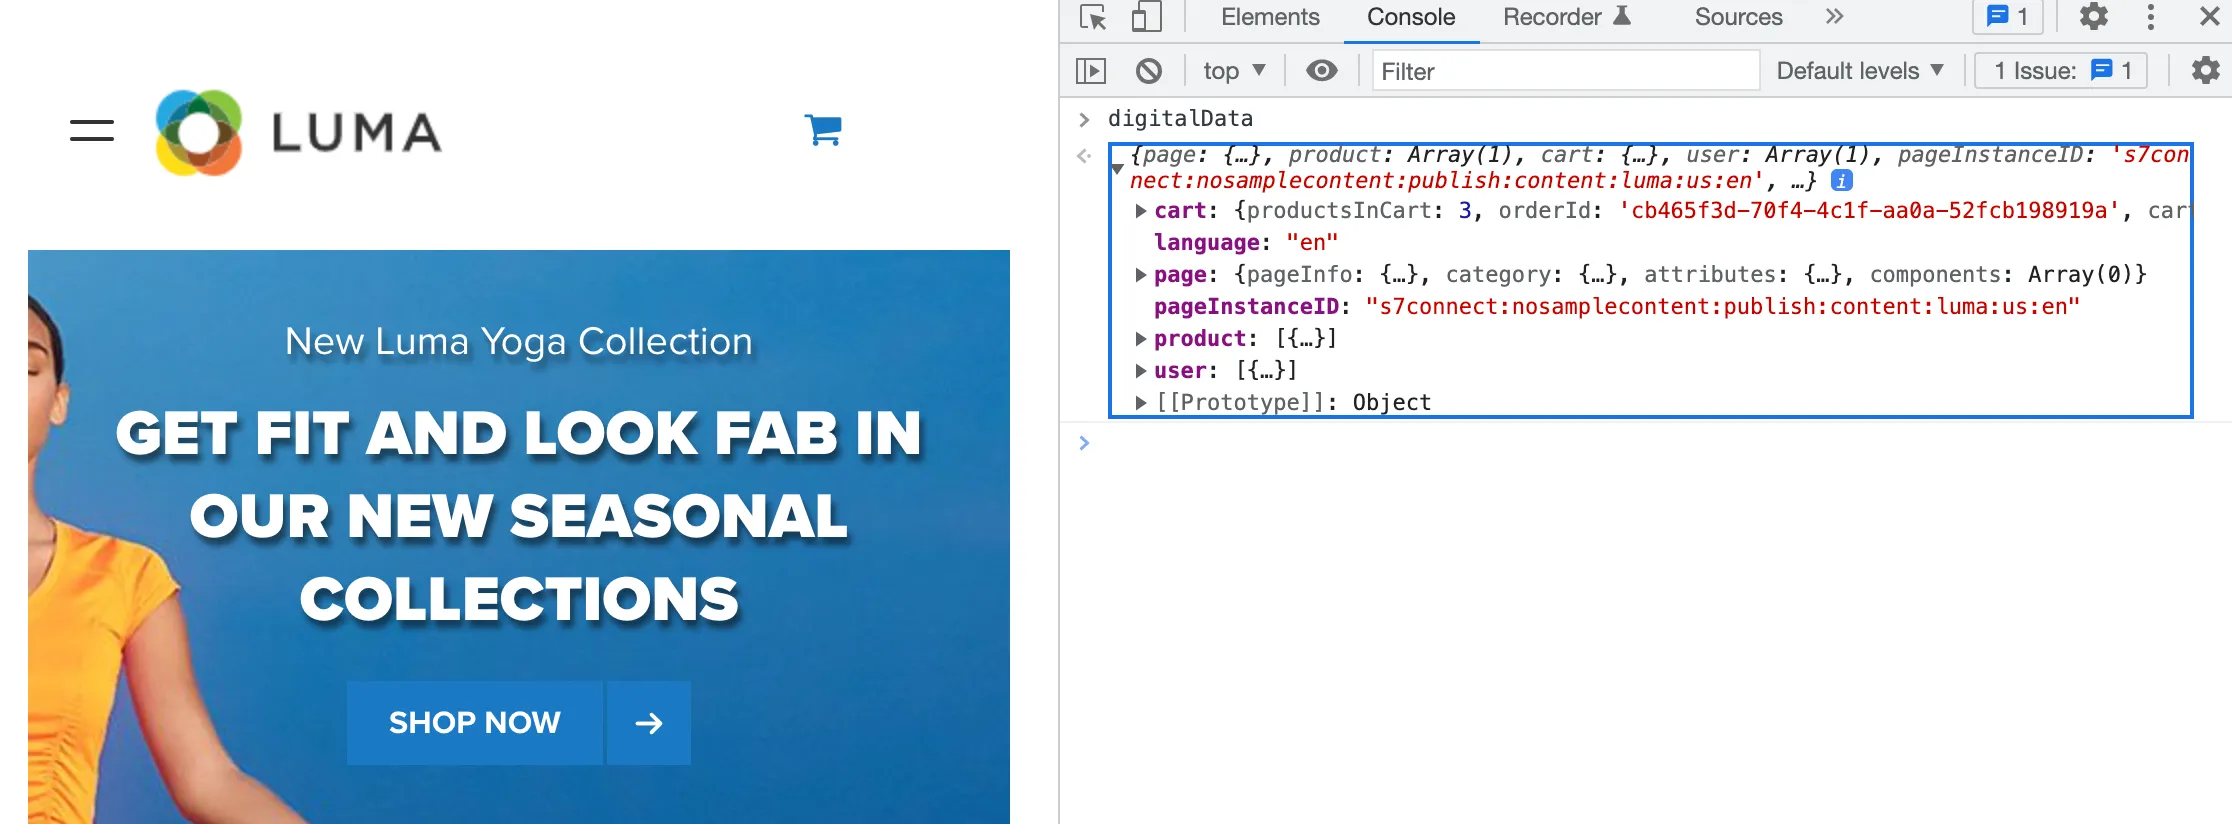Collapse the digitalData object output
Image resolution: width=2232 pixels, height=824 pixels.
tap(1117, 169)
